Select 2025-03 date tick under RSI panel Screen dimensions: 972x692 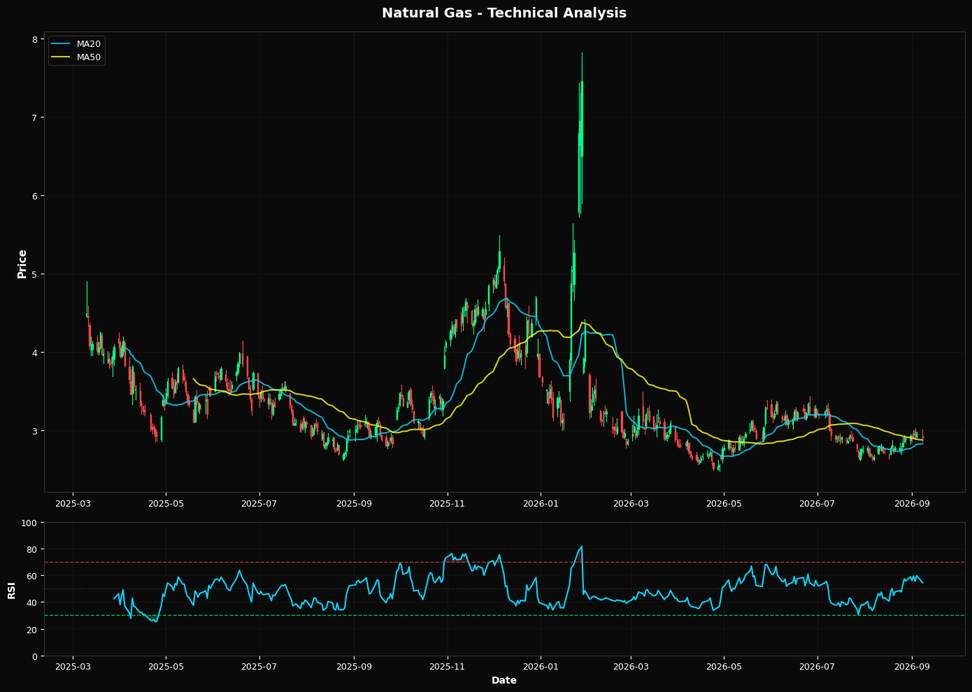pyautogui.click(x=73, y=667)
